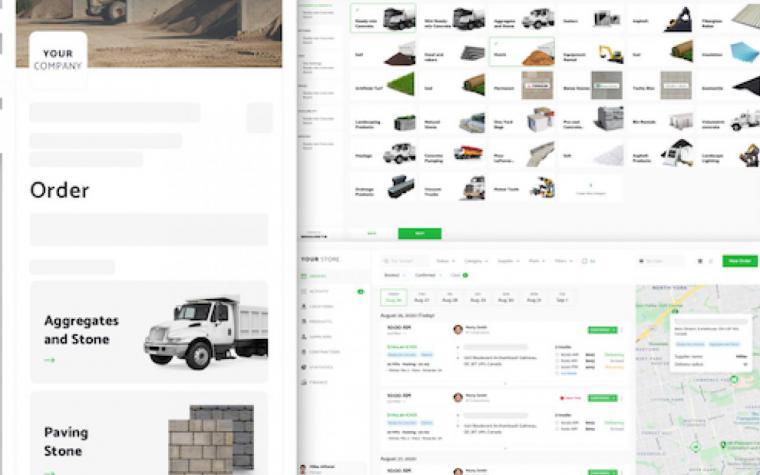Viewport: 760px width, 475px height.
Task: Toggle the All checkbox in filter bar
Action: [x=585, y=261]
